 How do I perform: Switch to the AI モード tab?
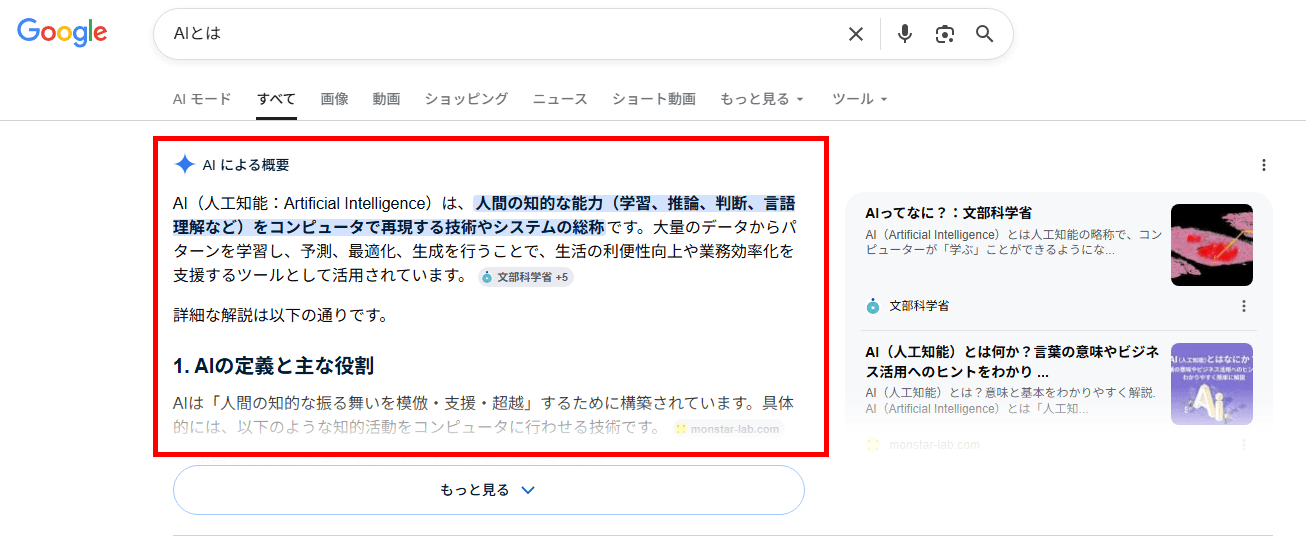pos(202,99)
